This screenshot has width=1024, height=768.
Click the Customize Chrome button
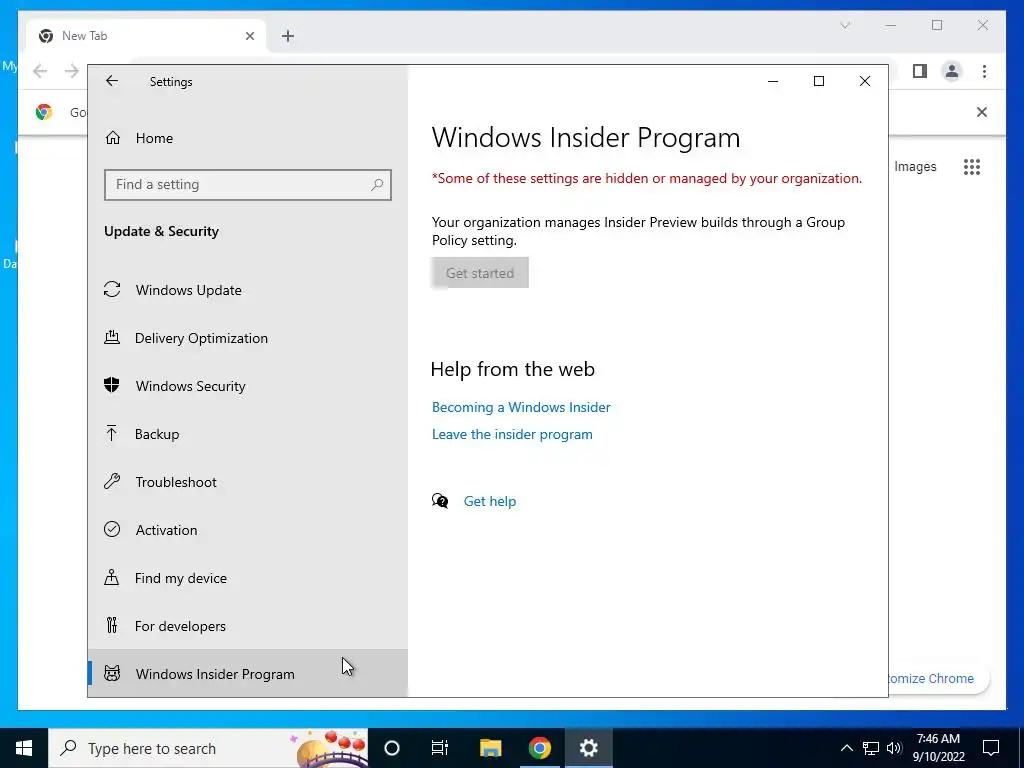938,679
